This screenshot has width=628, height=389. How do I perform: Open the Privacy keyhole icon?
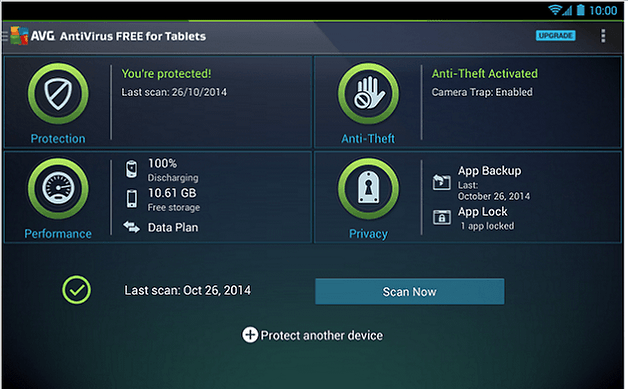(x=368, y=188)
